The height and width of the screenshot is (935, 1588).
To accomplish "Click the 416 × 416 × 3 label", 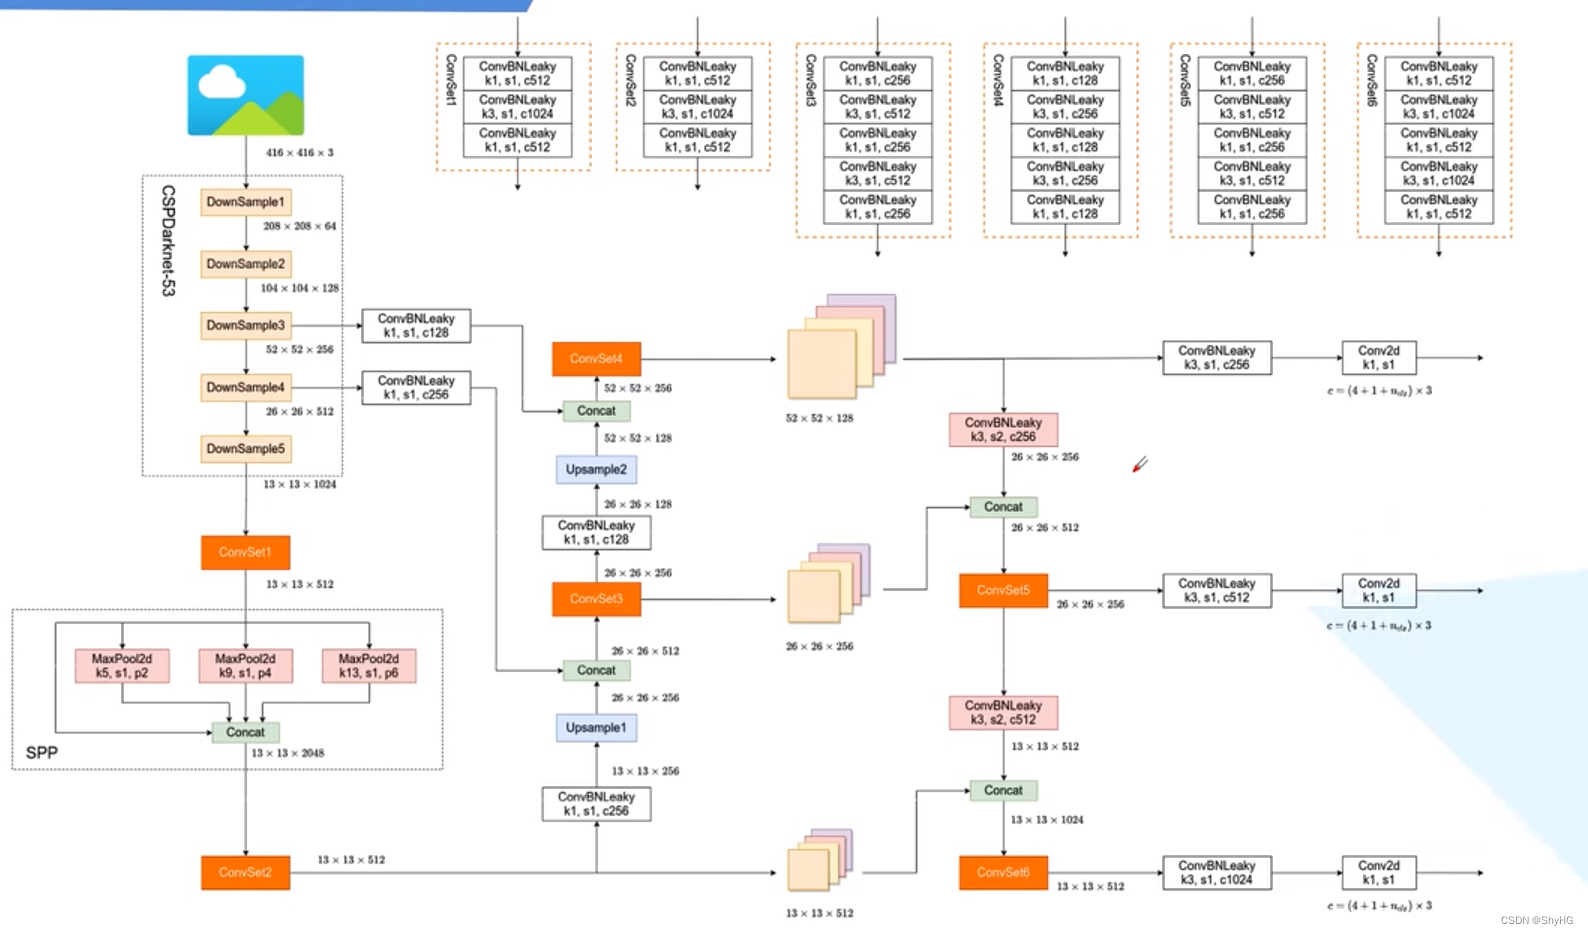I will [x=300, y=153].
